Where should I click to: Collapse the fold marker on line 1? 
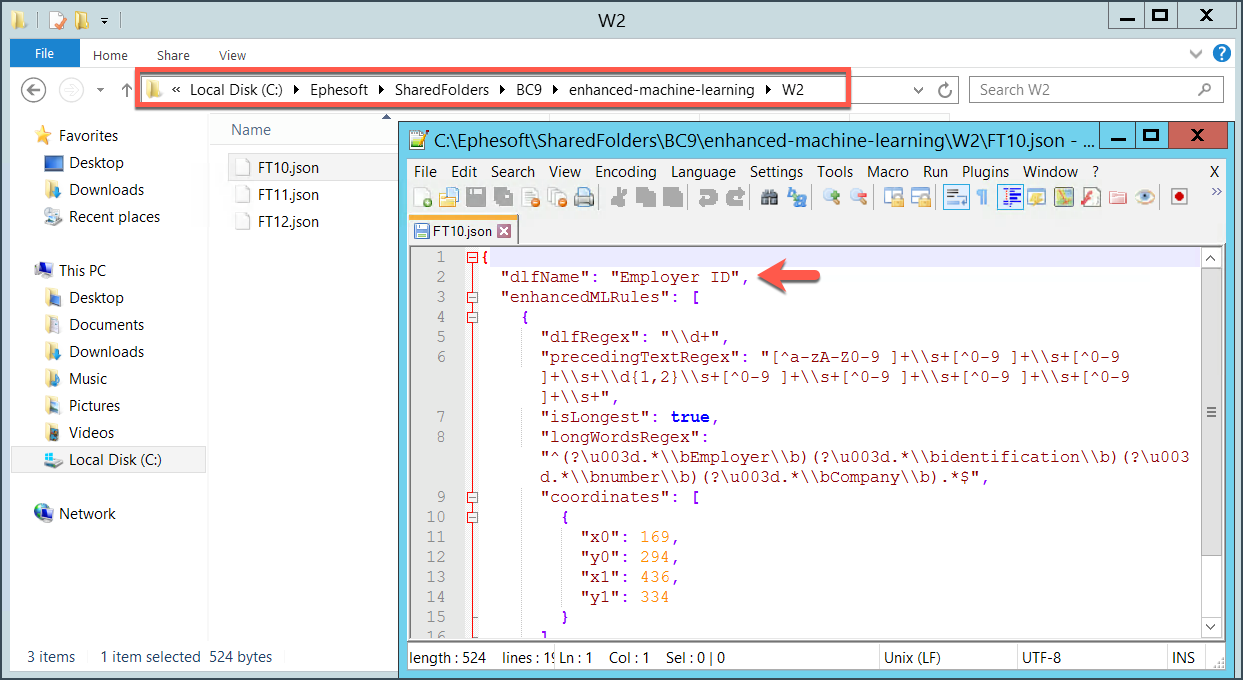click(472, 257)
